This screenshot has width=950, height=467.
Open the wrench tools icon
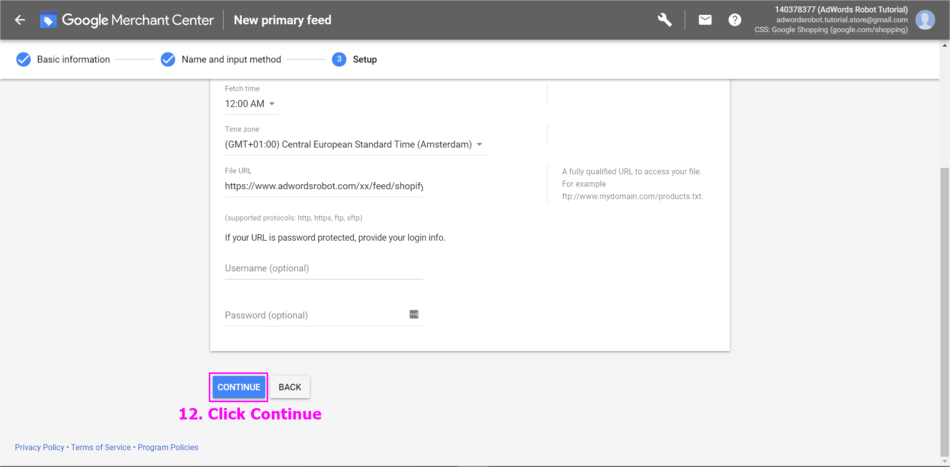point(665,20)
